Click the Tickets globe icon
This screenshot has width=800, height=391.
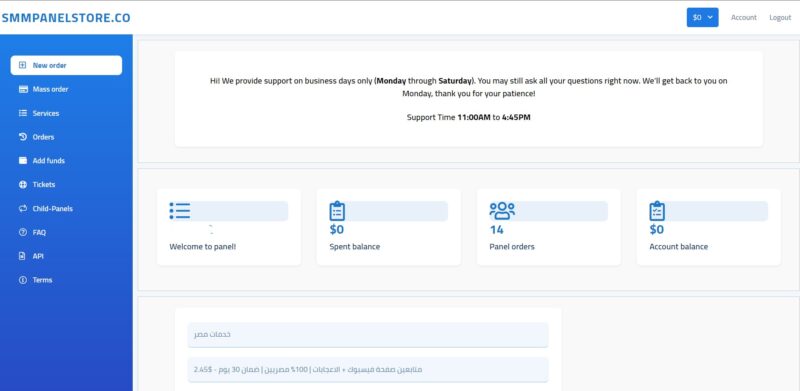tap(22, 184)
